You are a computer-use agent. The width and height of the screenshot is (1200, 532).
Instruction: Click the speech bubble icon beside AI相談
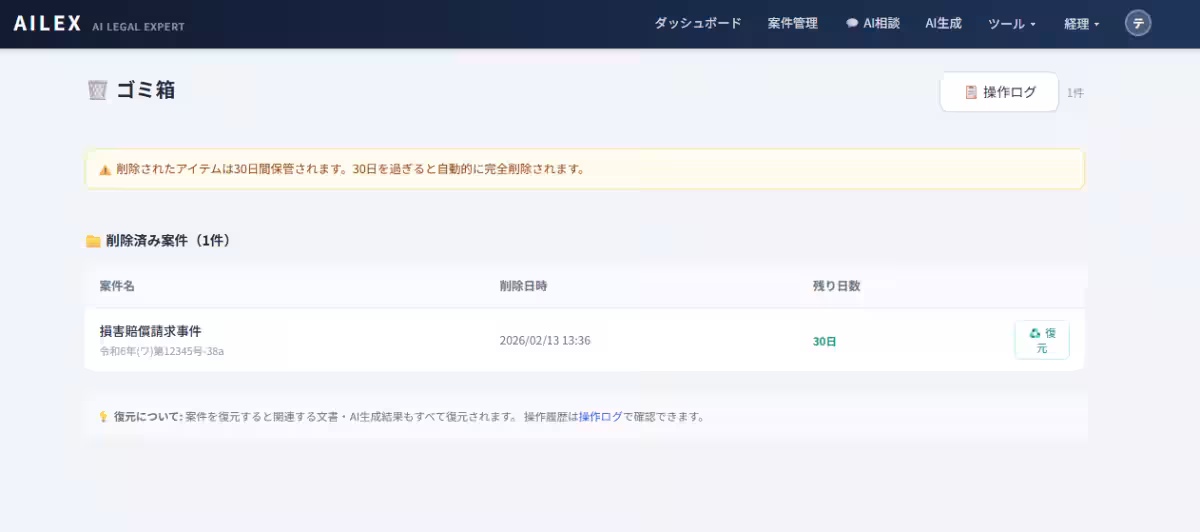pyautogui.click(x=852, y=24)
